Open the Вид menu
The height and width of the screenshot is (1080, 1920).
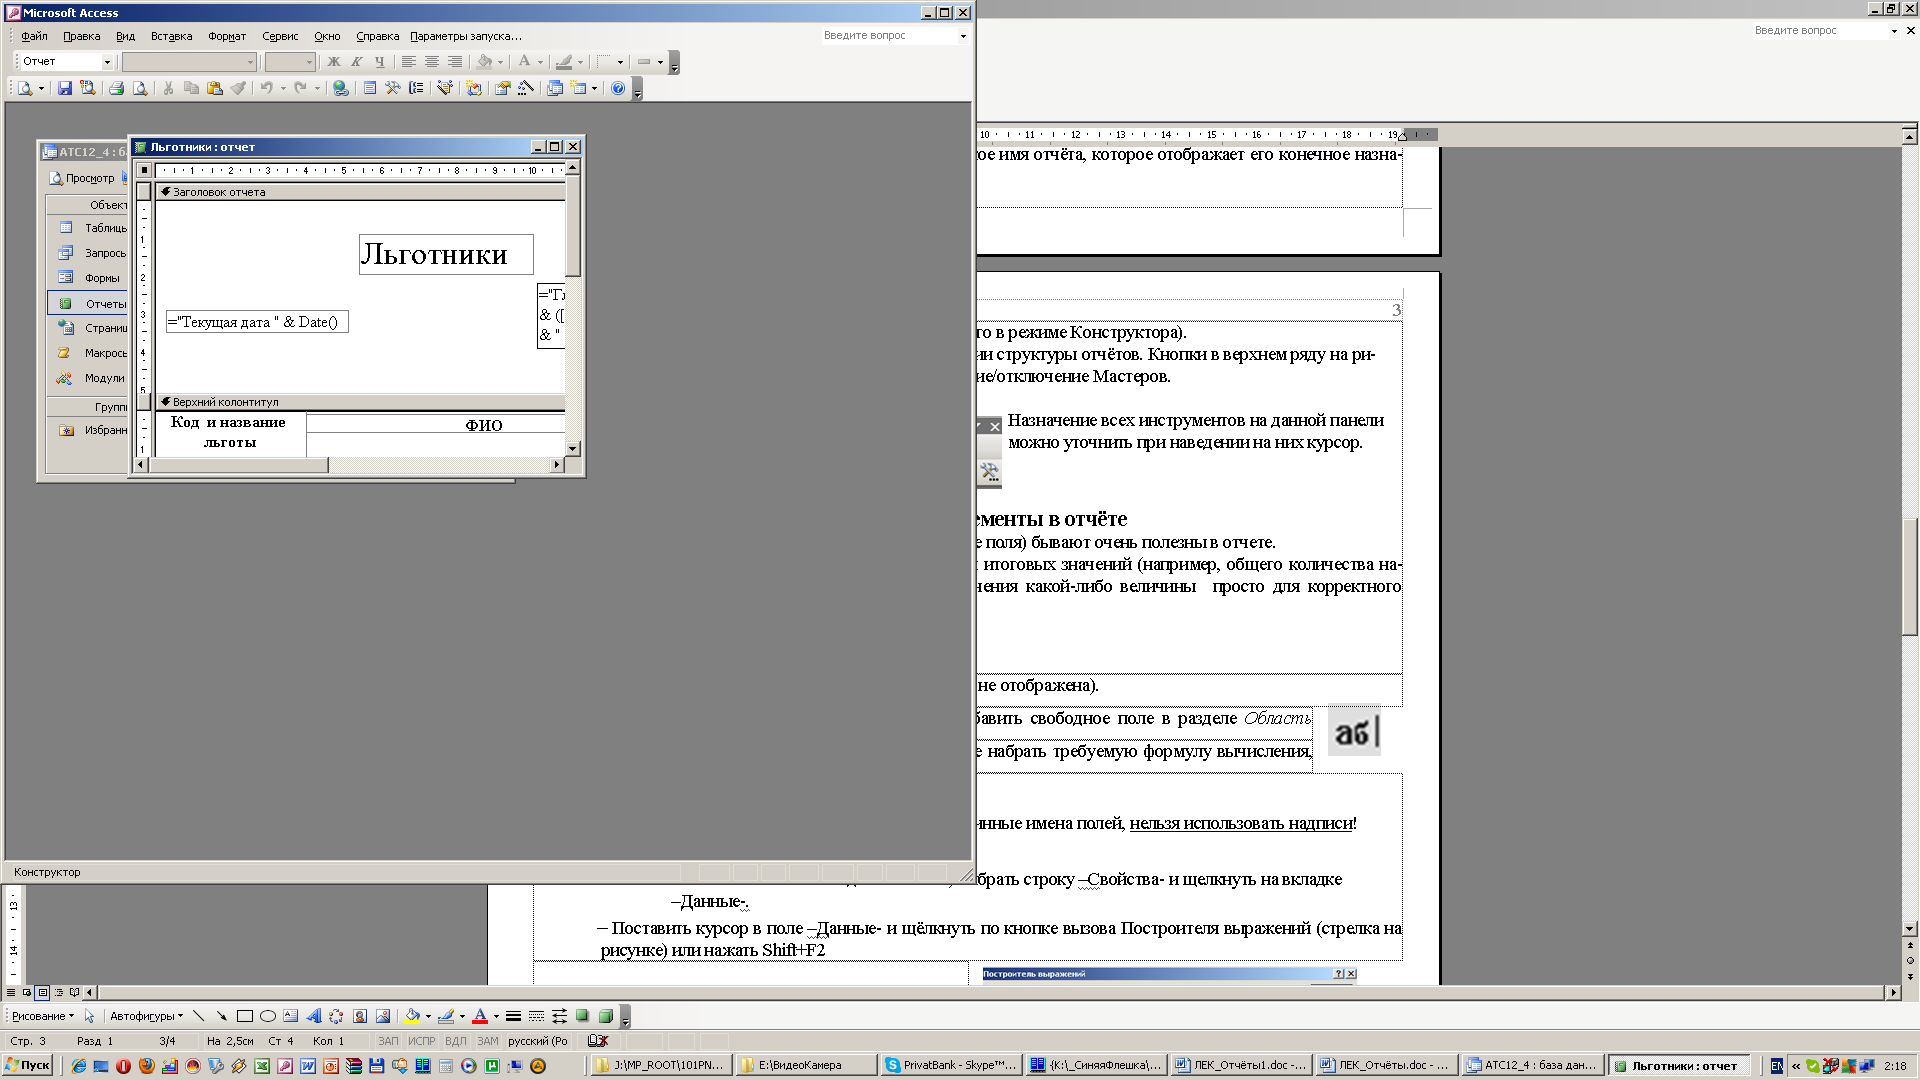pyautogui.click(x=125, y=36)
